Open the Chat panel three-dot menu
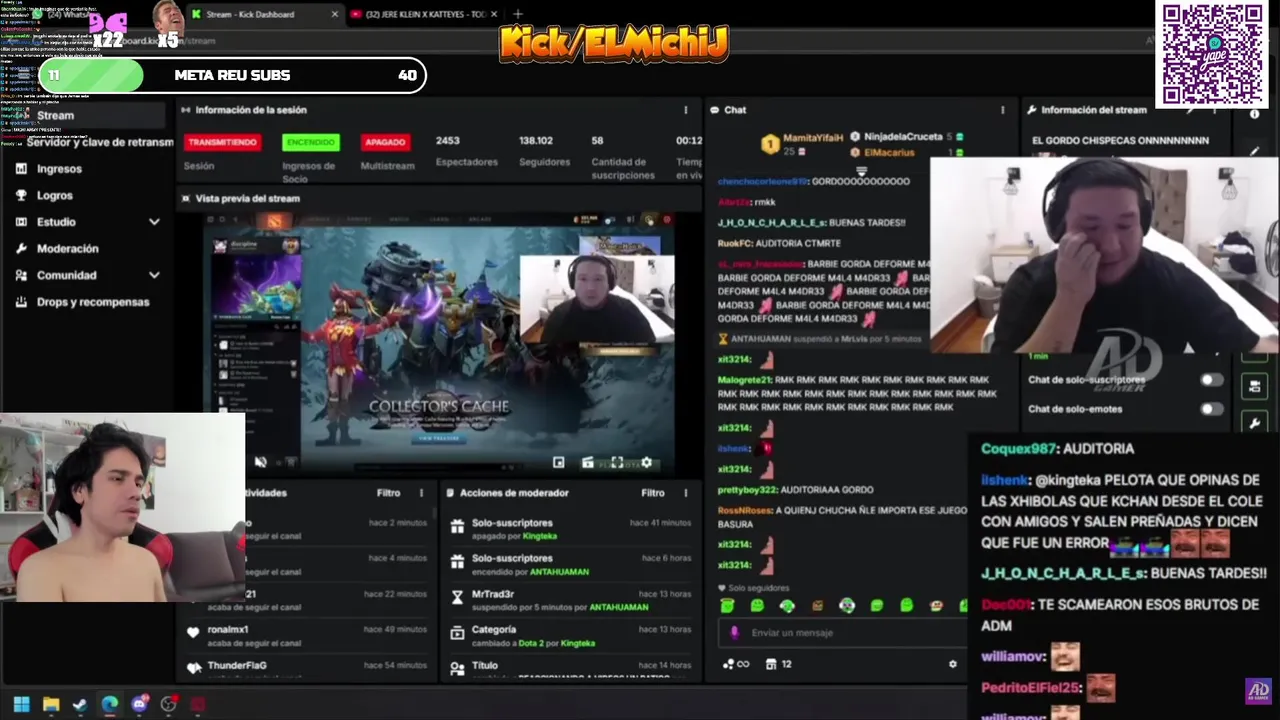1280x720 pixels. [x=1002, y=110]
